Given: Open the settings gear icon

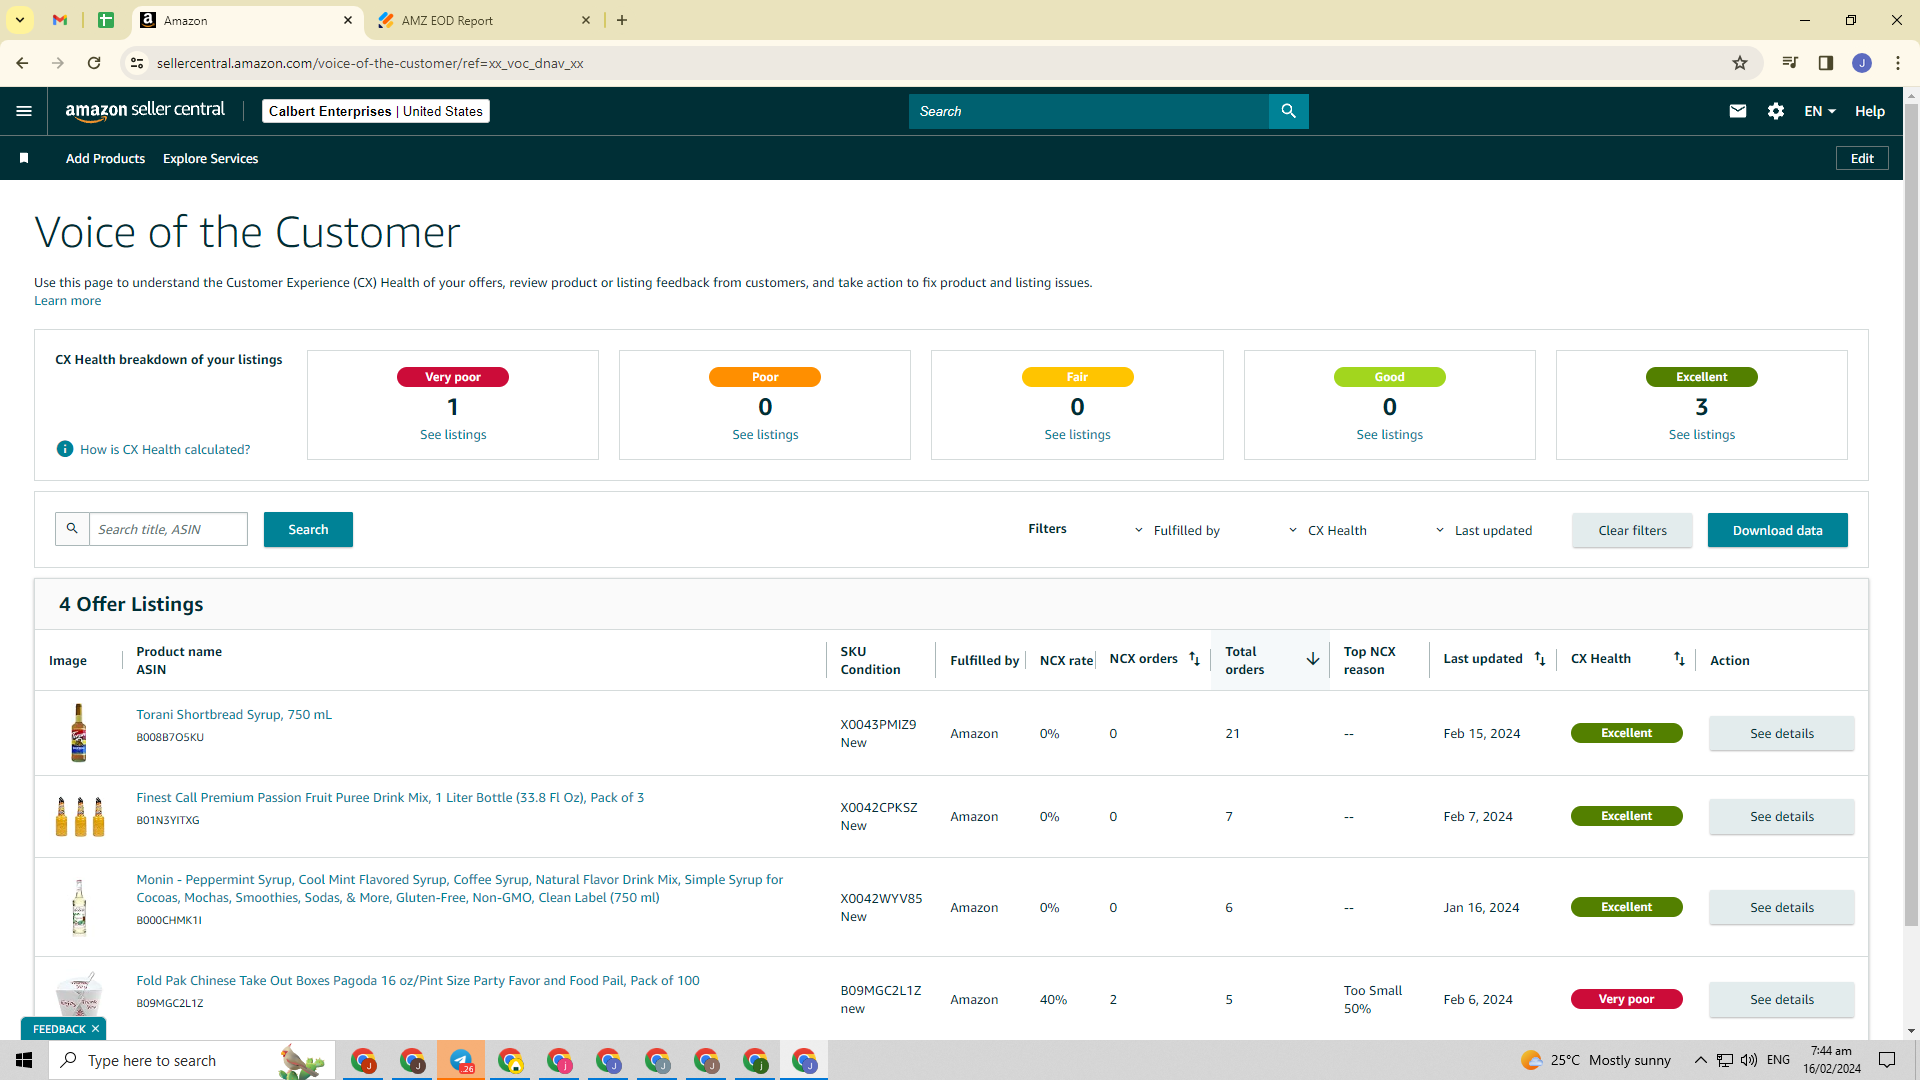Looking at the screenshot, I should coord(1776,111).
